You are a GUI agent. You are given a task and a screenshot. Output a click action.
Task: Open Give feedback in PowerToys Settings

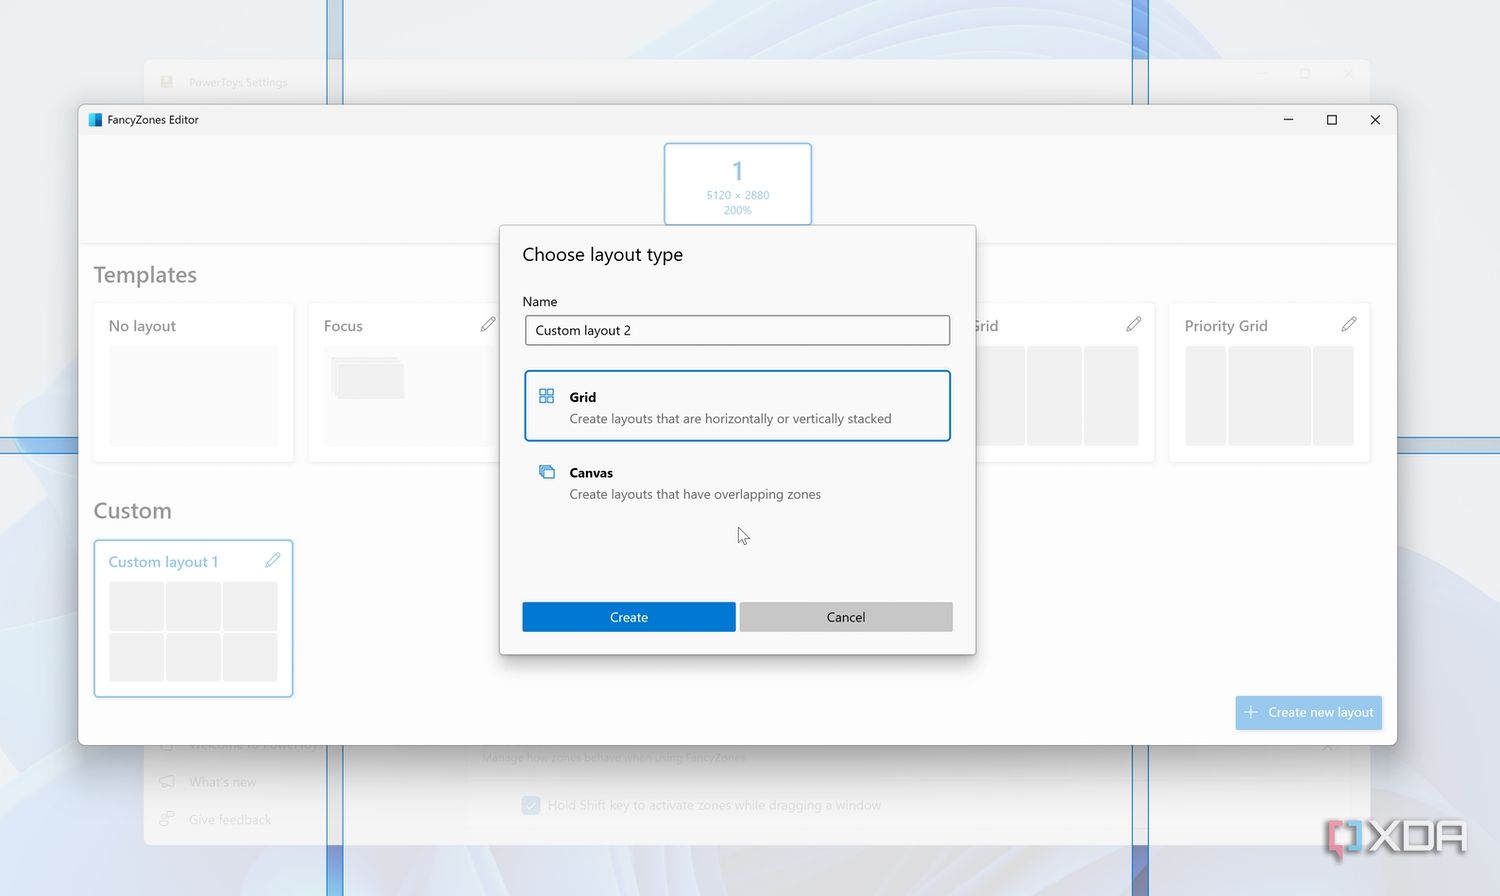(x=230, y=820)
